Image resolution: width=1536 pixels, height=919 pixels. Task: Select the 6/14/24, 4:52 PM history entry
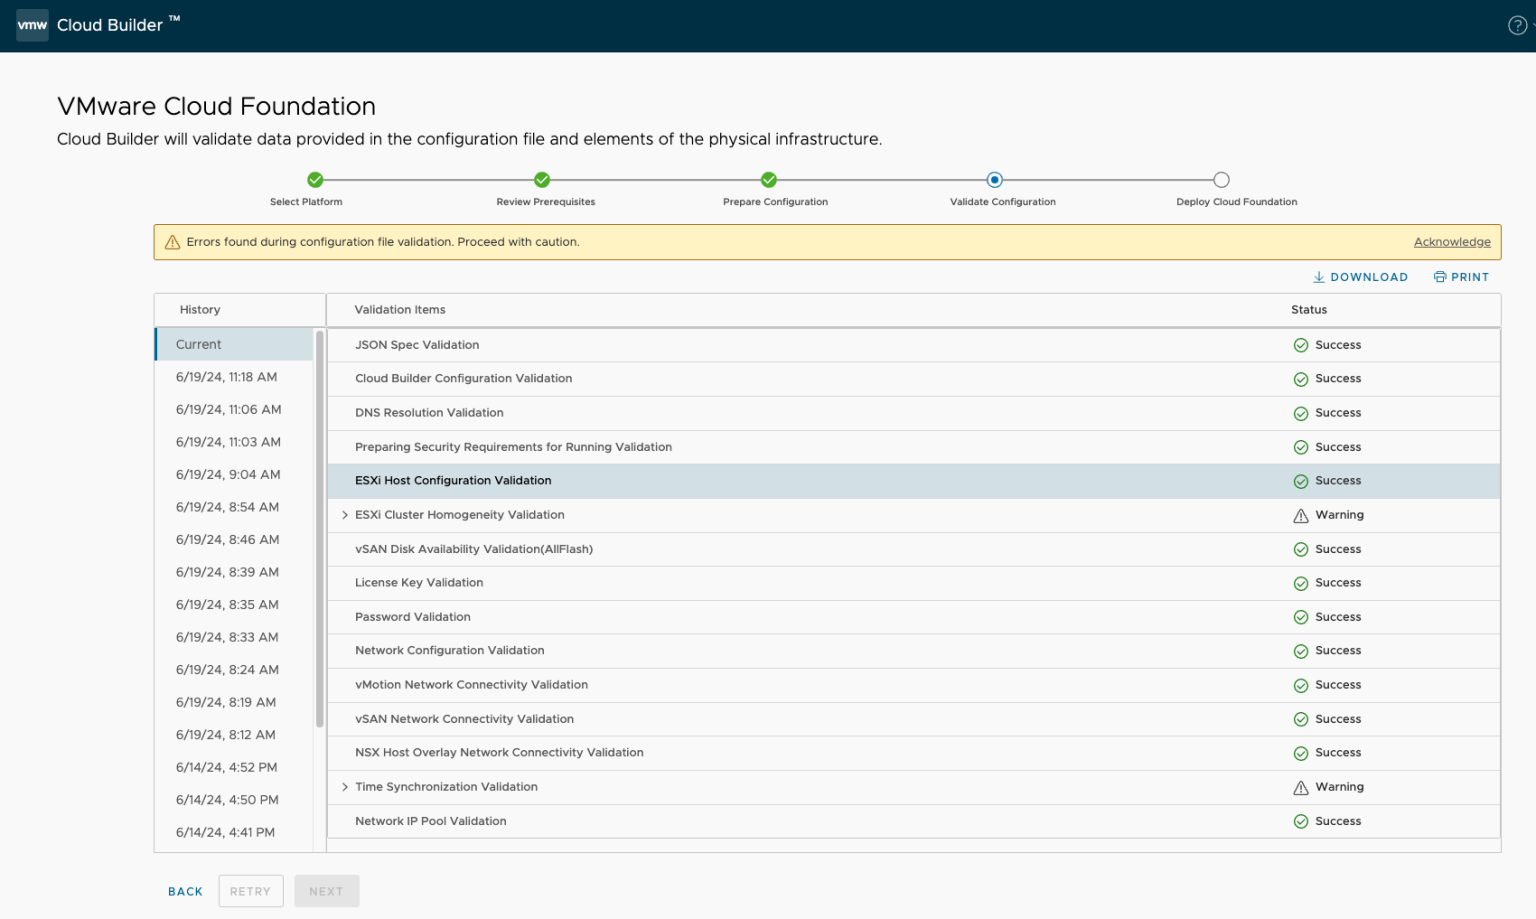227,767
